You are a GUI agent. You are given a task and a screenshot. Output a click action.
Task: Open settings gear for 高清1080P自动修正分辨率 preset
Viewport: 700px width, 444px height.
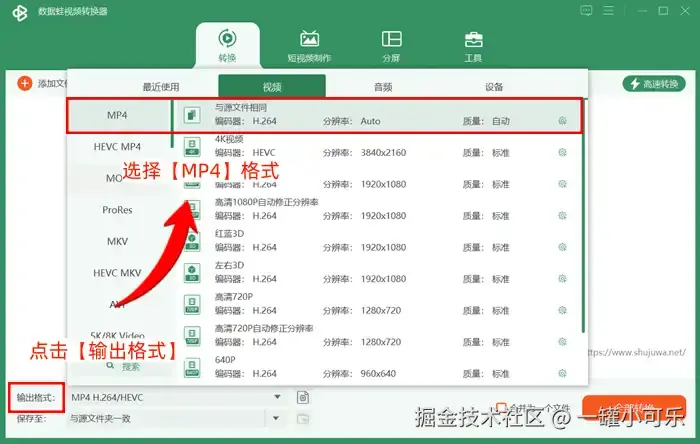tap(562, 216)
